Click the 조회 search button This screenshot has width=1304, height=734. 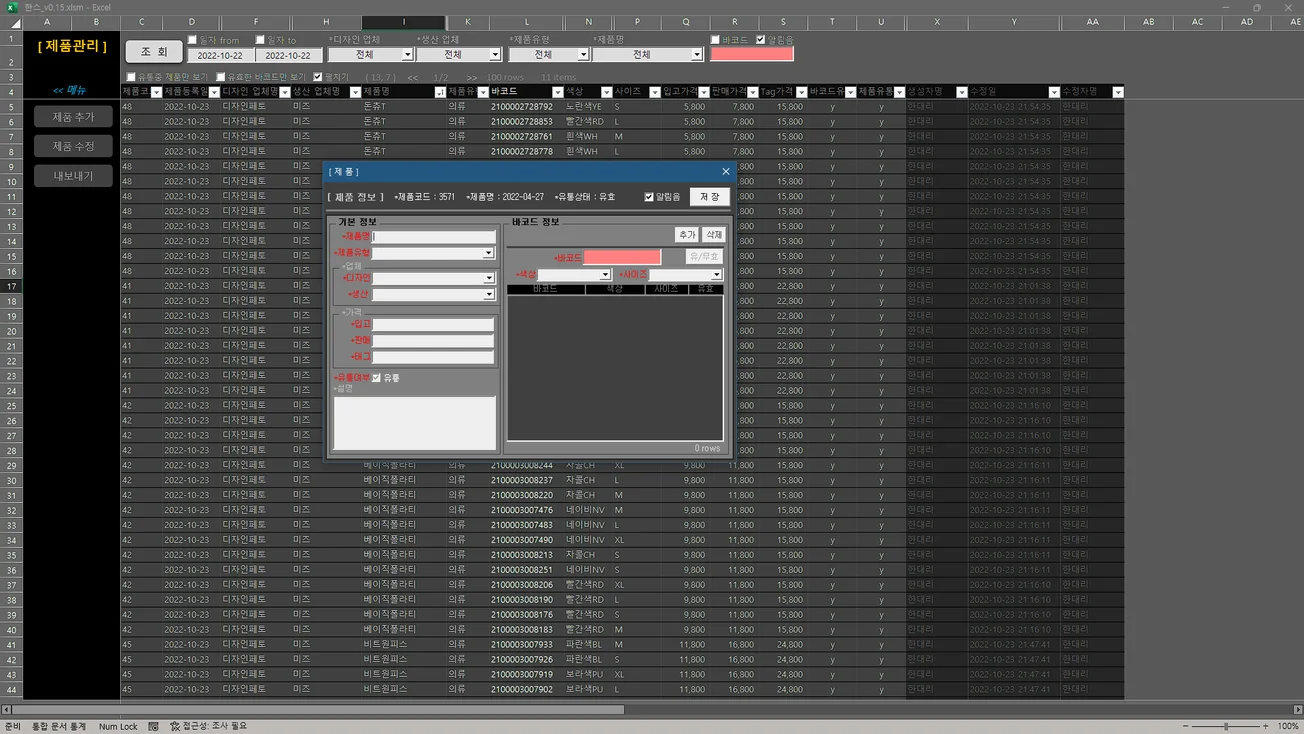pos(154,52)
